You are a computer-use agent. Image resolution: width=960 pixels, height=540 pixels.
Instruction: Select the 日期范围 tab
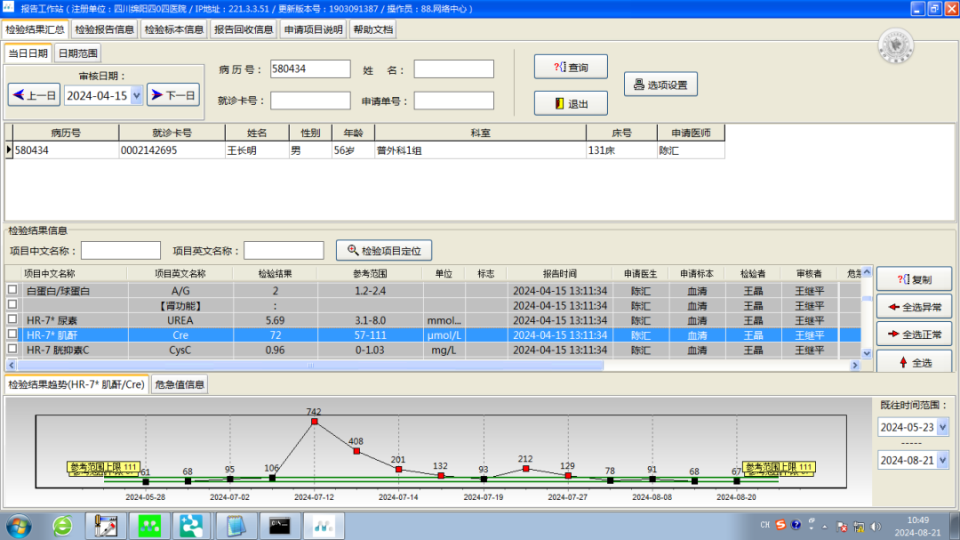(x=78, y=53)
